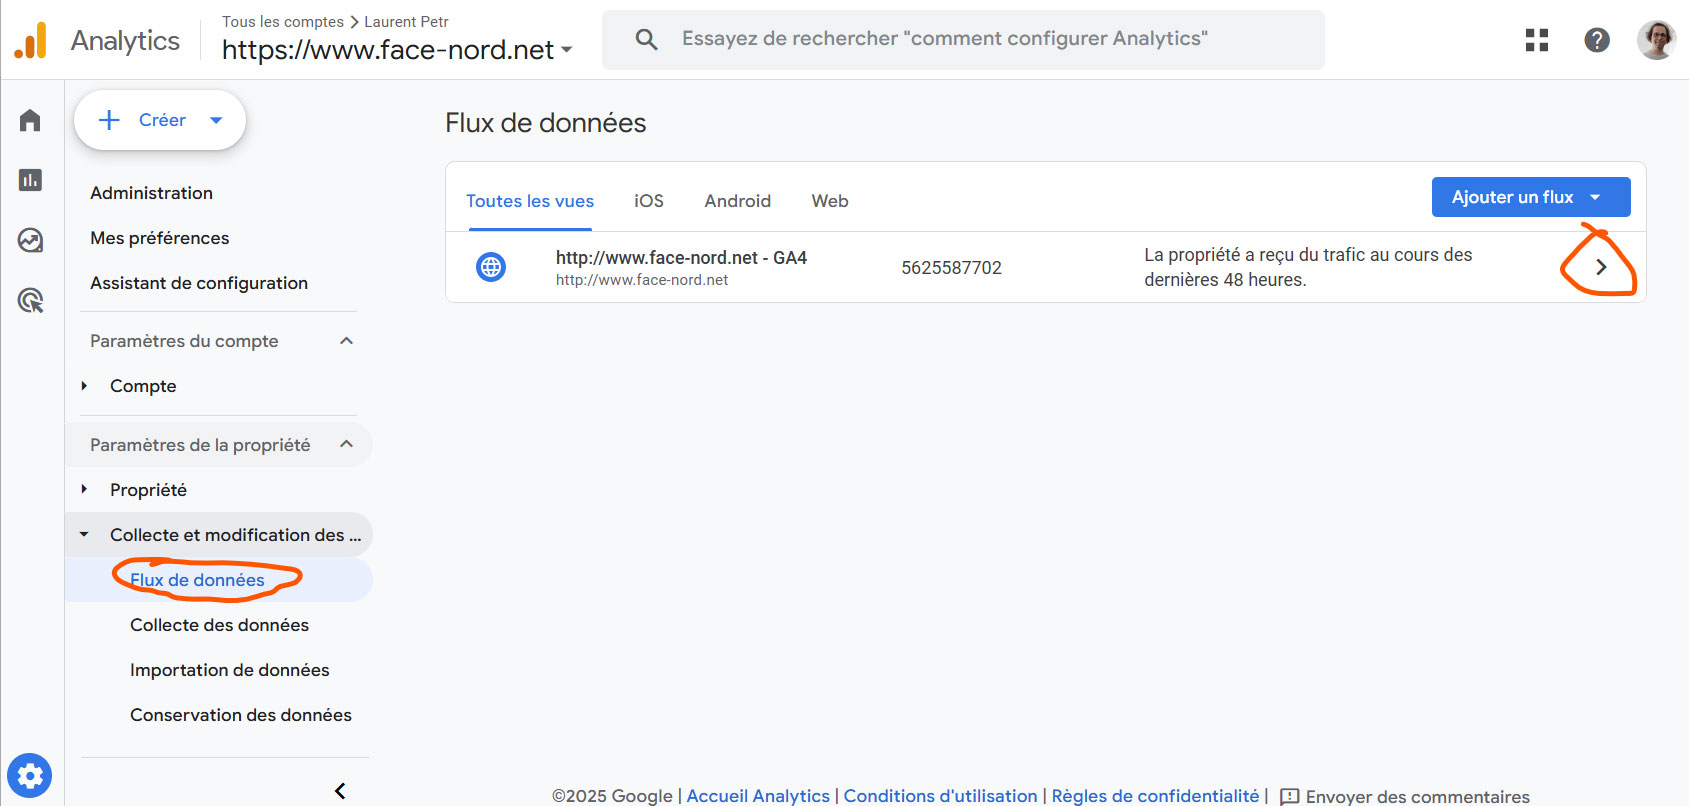Viewport: 1689px width, 806px height.
Task: Open the Créer dropdown button
Action: 160,120
